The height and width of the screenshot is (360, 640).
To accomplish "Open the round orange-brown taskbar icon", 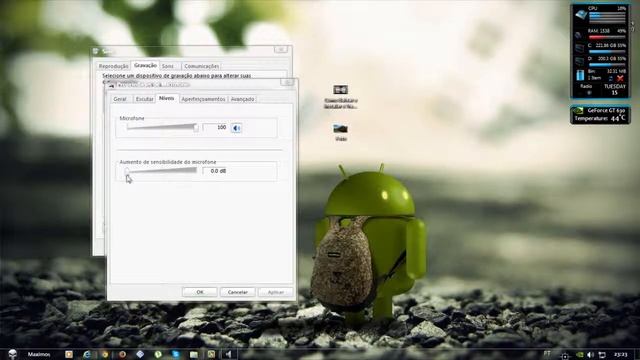I will [122, 354].
